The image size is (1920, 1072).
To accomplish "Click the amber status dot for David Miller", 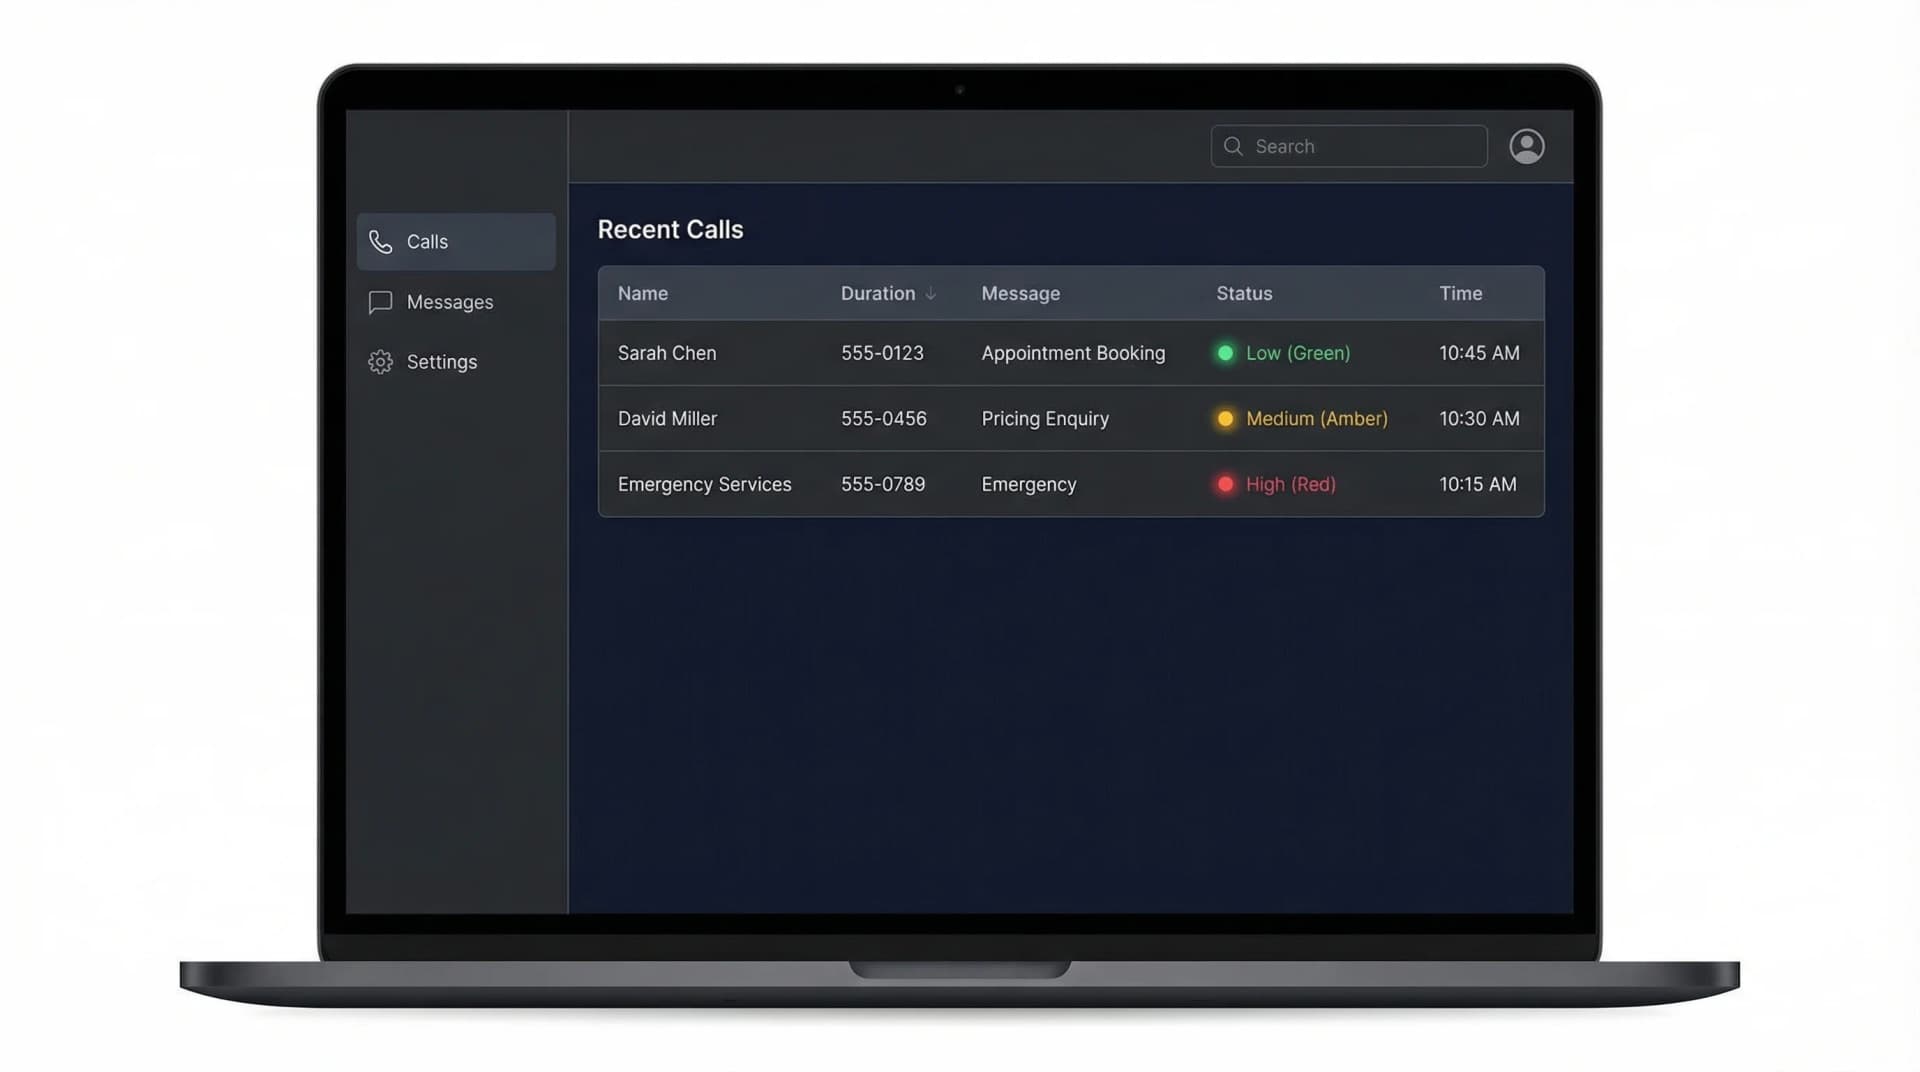I will (x=1225, y=419).
